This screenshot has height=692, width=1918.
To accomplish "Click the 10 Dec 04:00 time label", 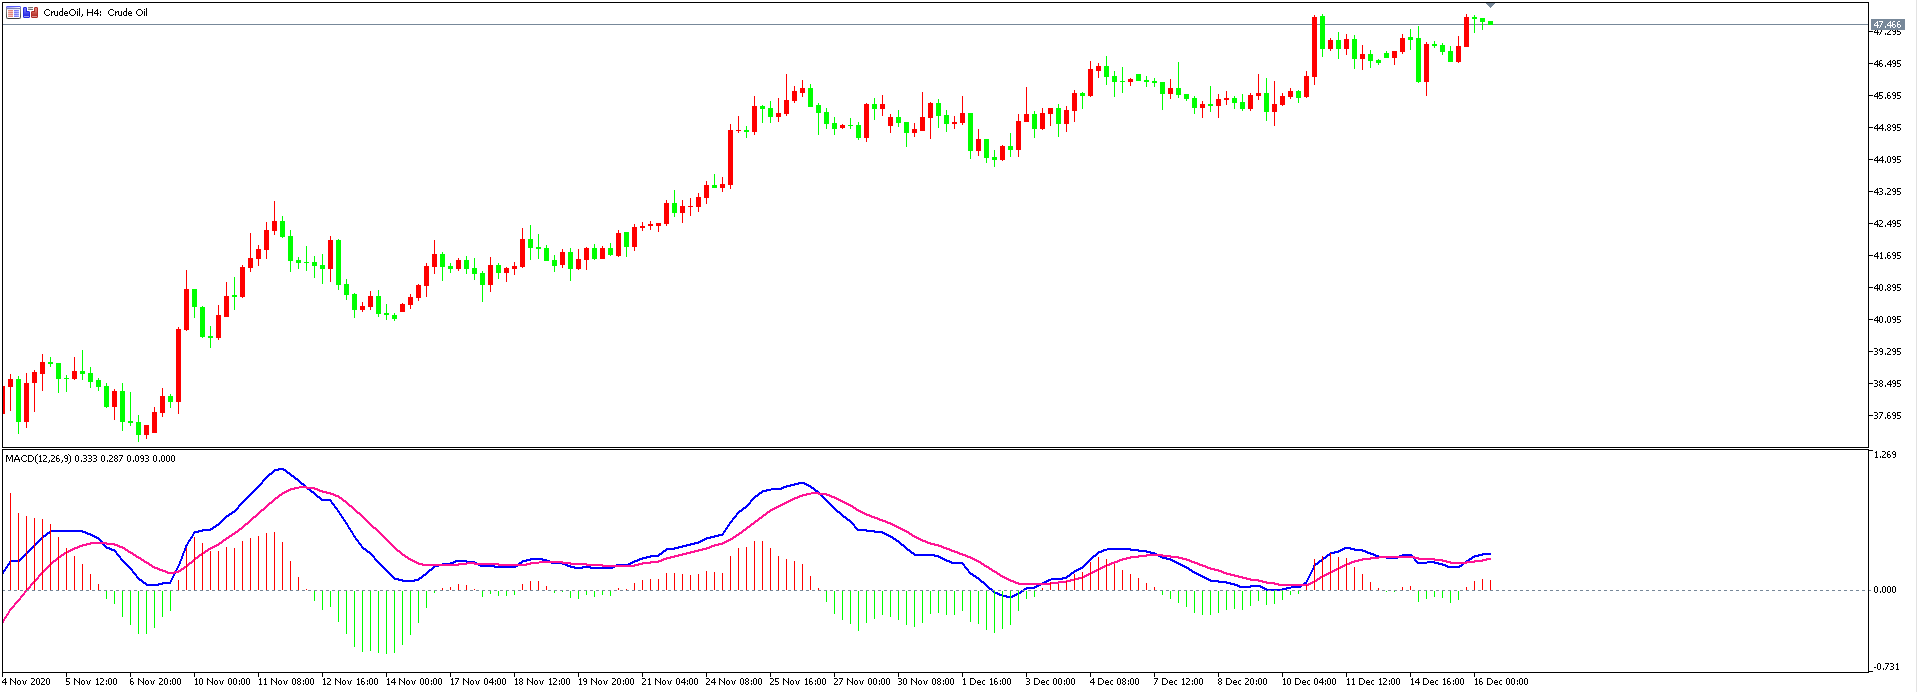I will [1309, 682].
